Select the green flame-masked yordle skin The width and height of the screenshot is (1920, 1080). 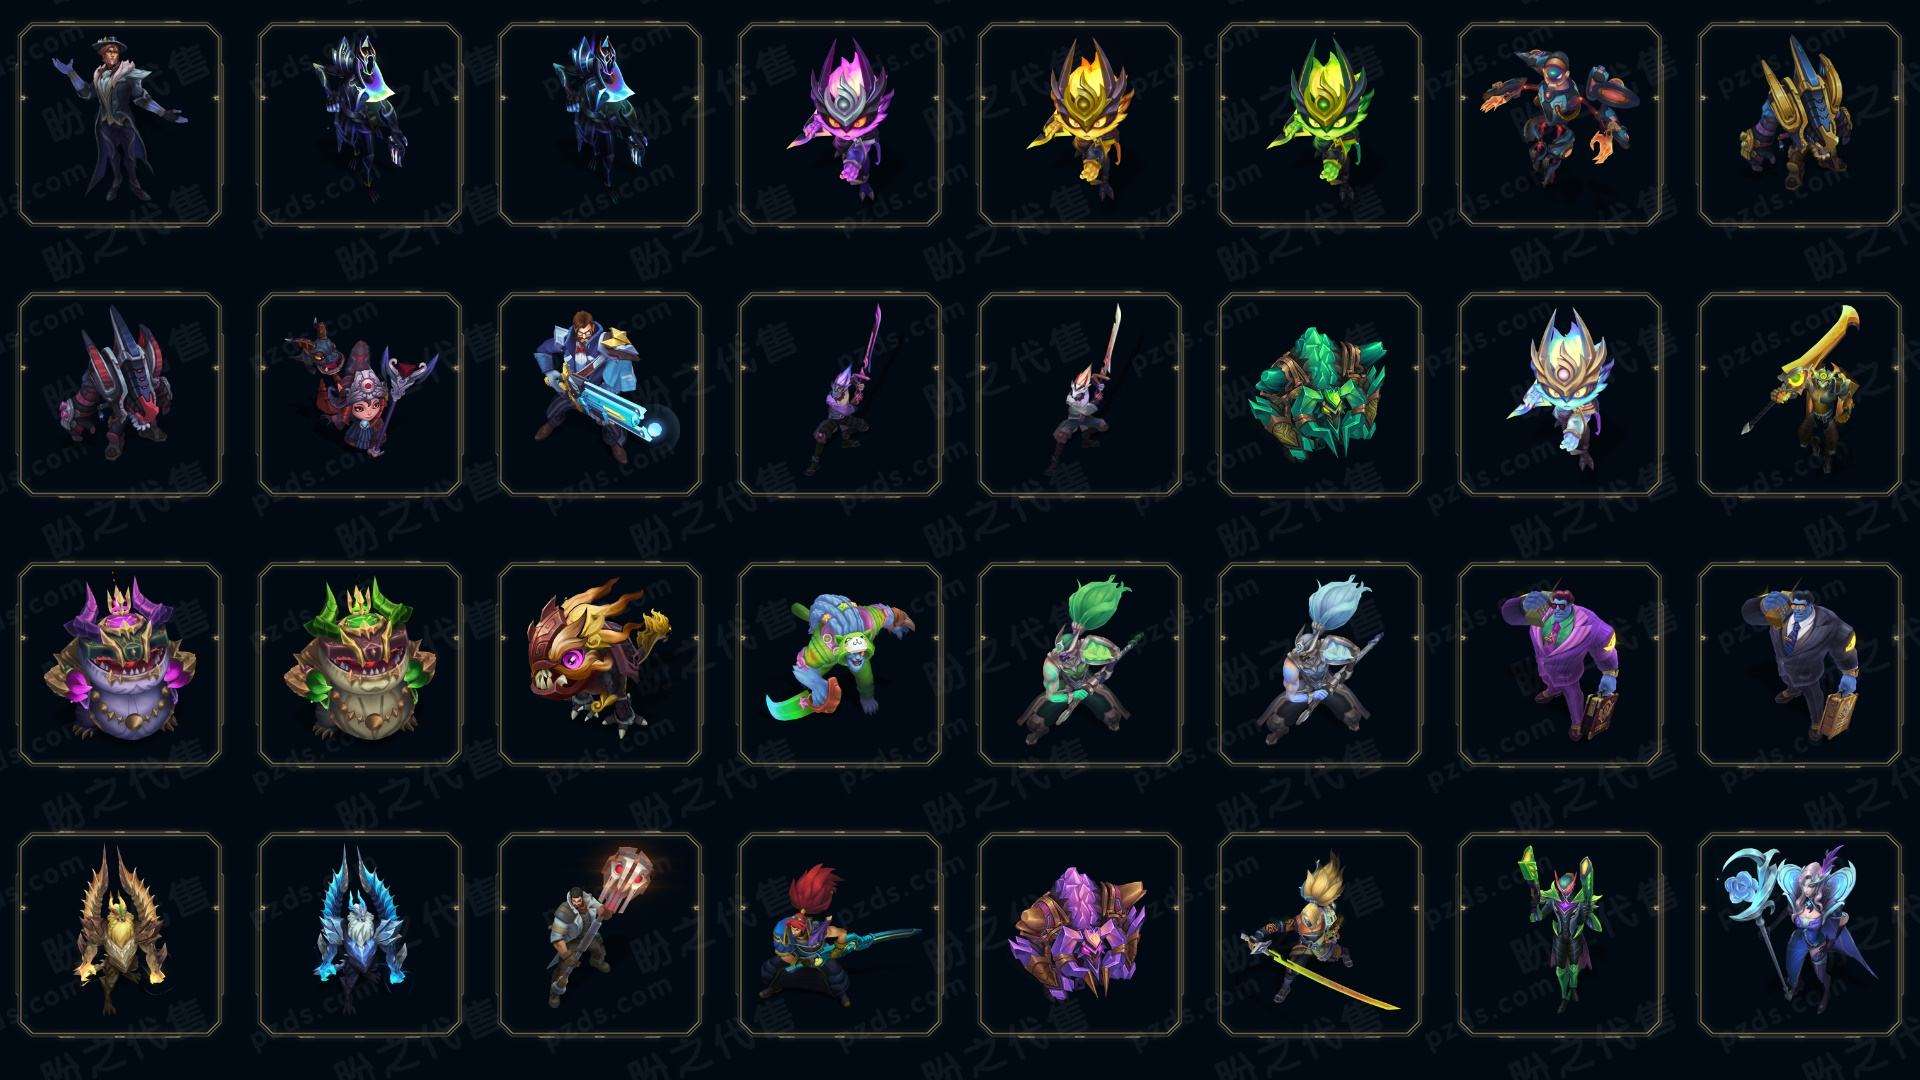pyautogui.click(x=1320, y=125)
